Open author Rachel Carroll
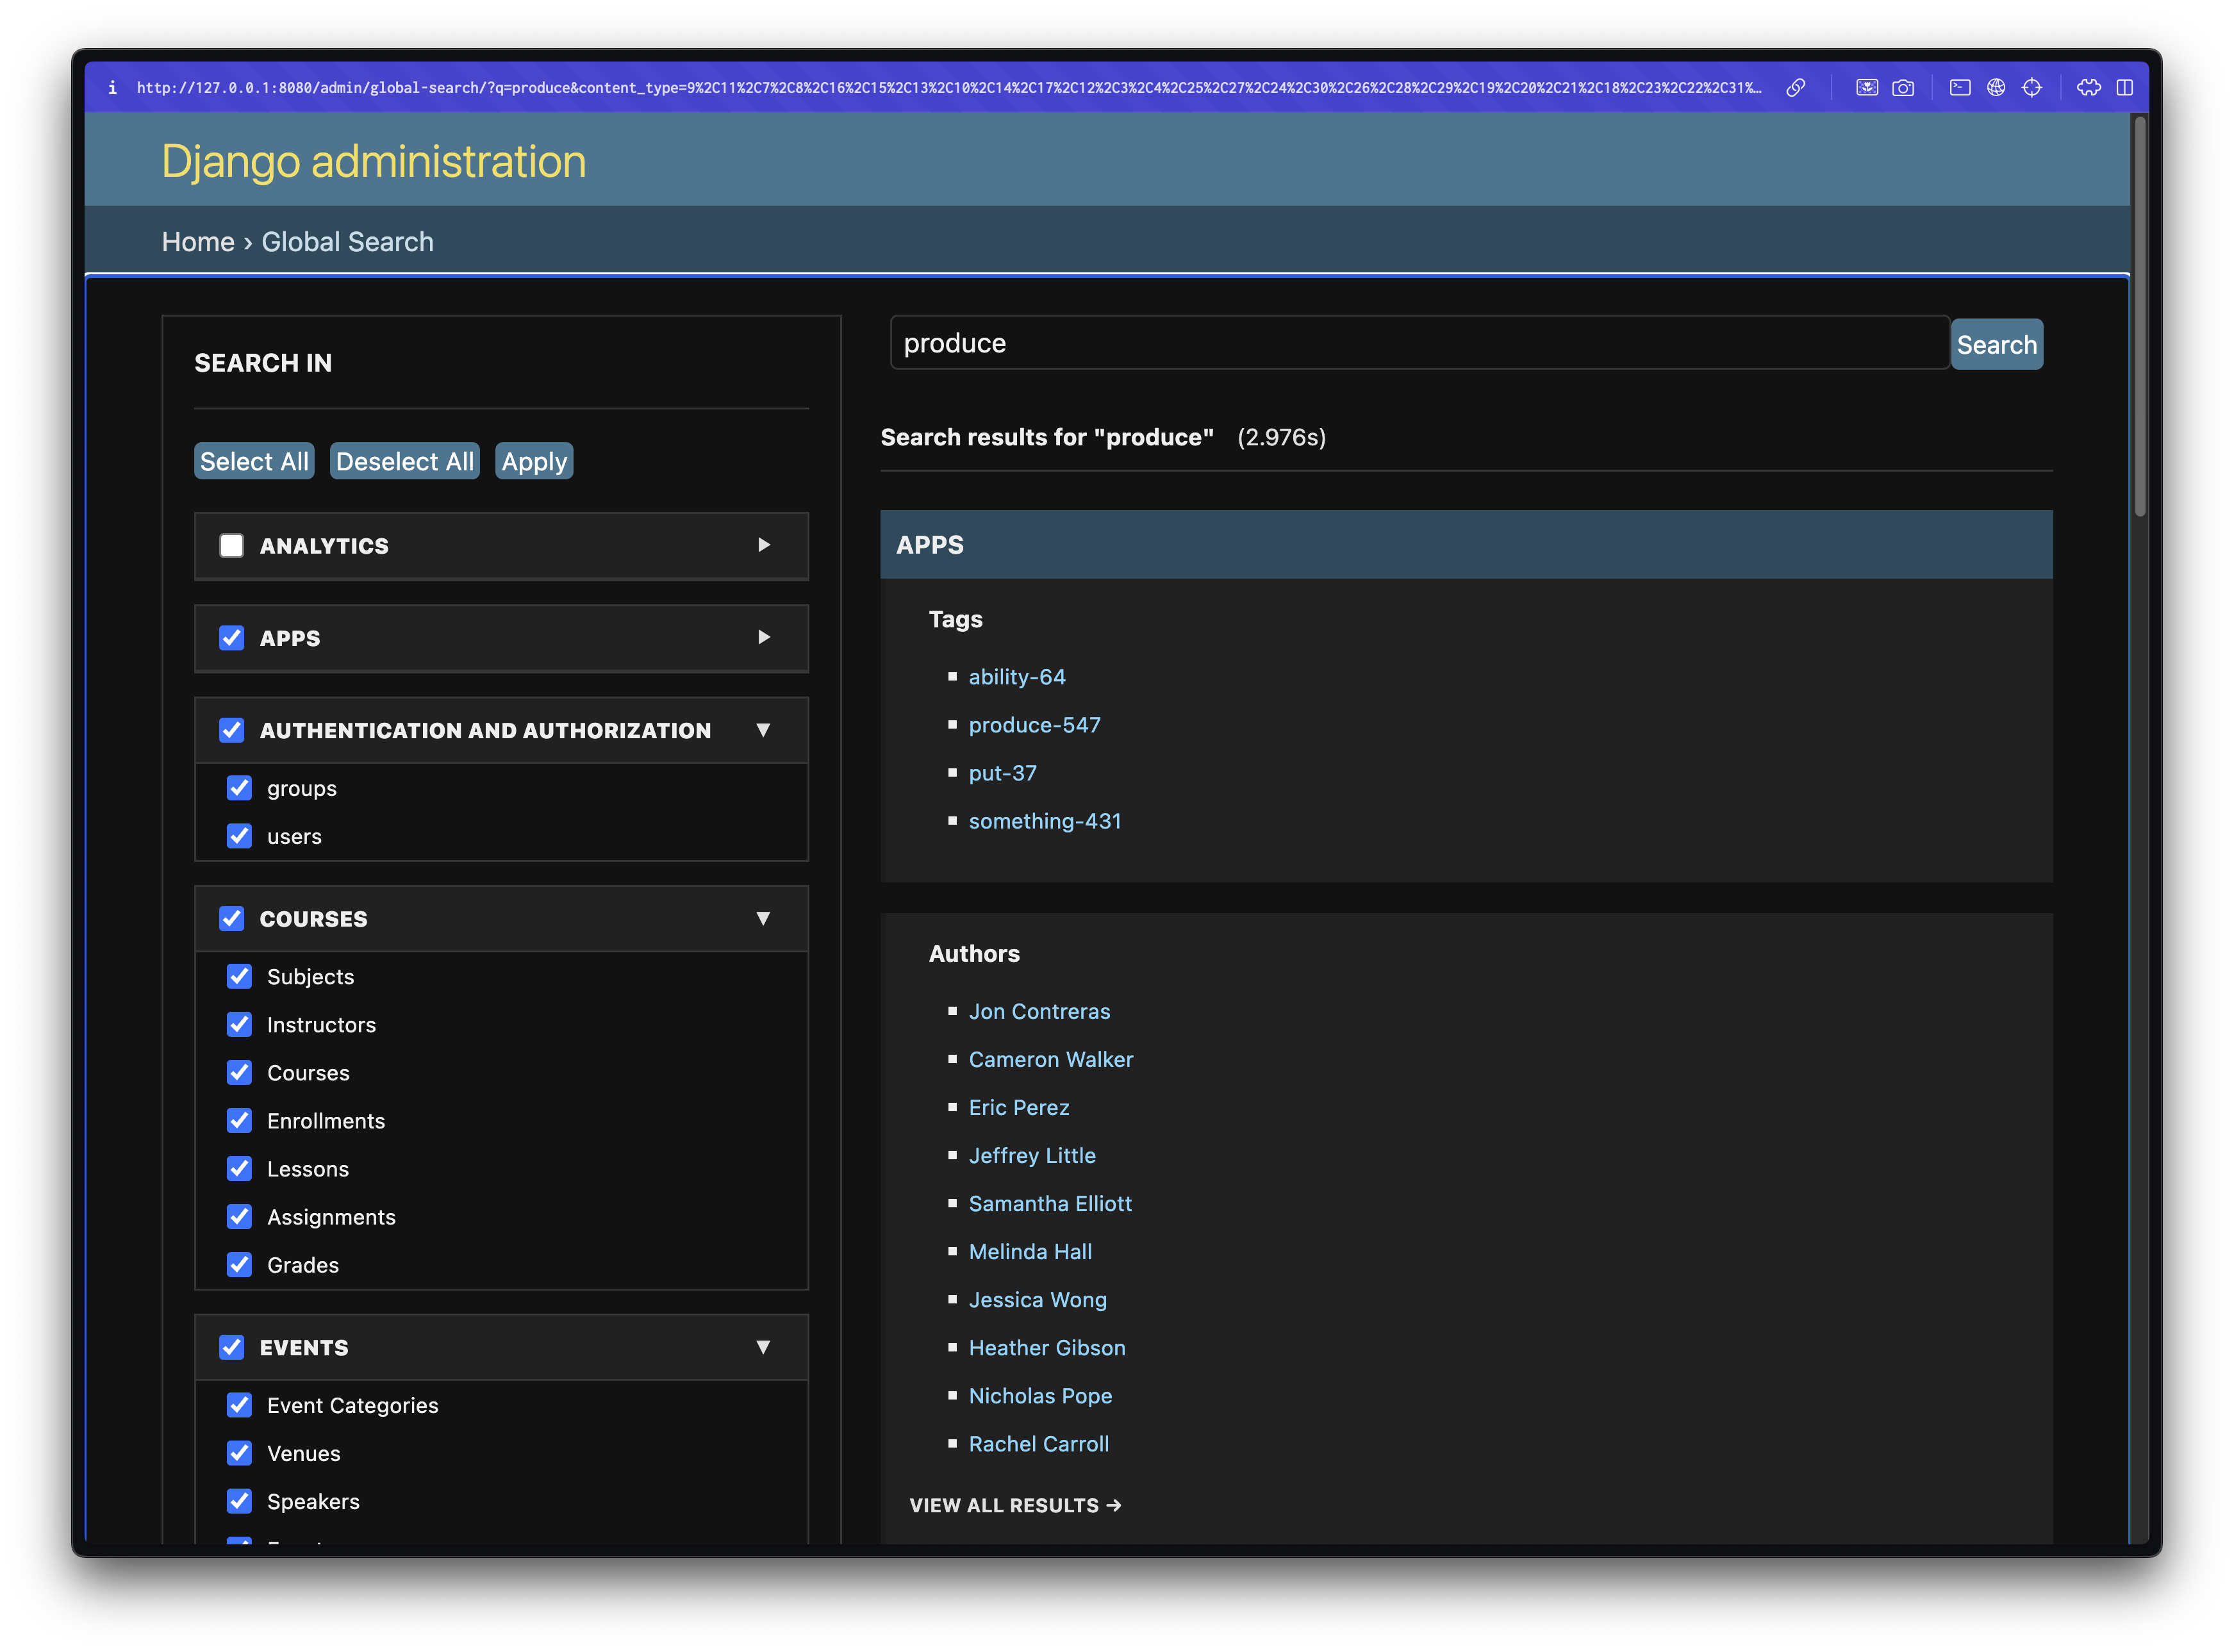Screen dimensions: 2234x1652 tap(1039, 1443)
